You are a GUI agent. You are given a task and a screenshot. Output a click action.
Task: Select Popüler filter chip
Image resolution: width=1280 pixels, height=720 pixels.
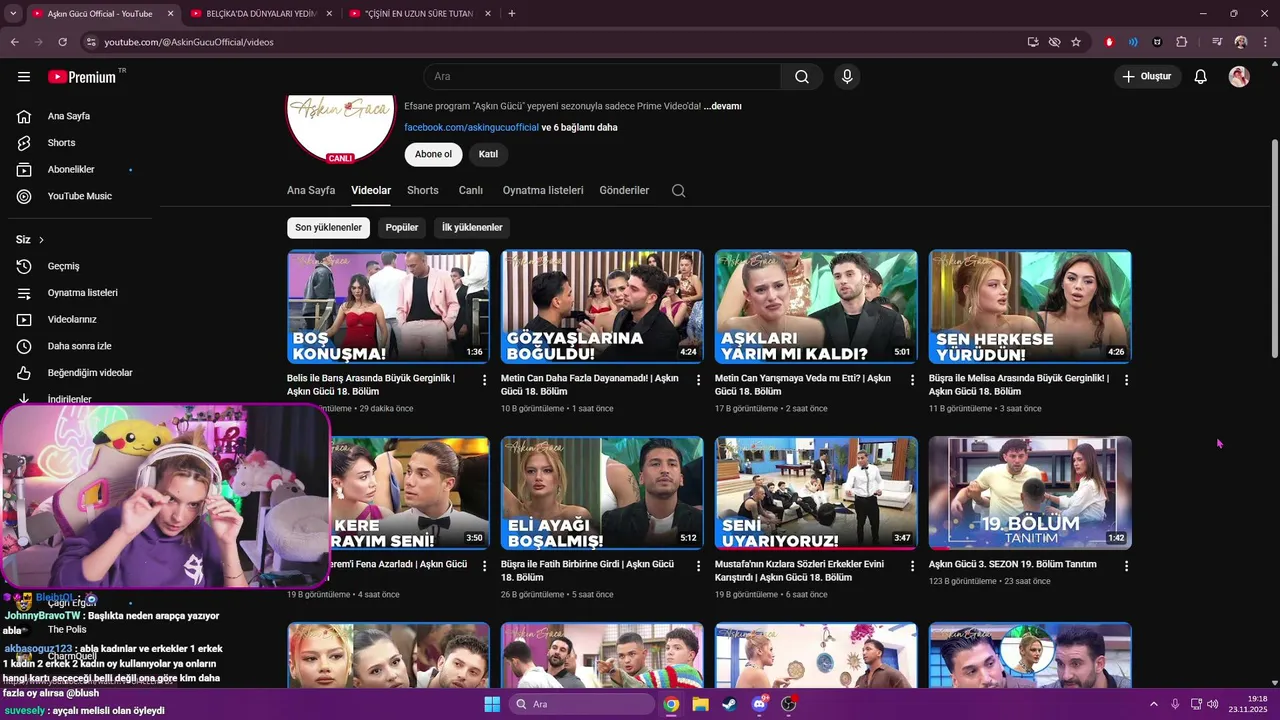click(x=402, y=228)
